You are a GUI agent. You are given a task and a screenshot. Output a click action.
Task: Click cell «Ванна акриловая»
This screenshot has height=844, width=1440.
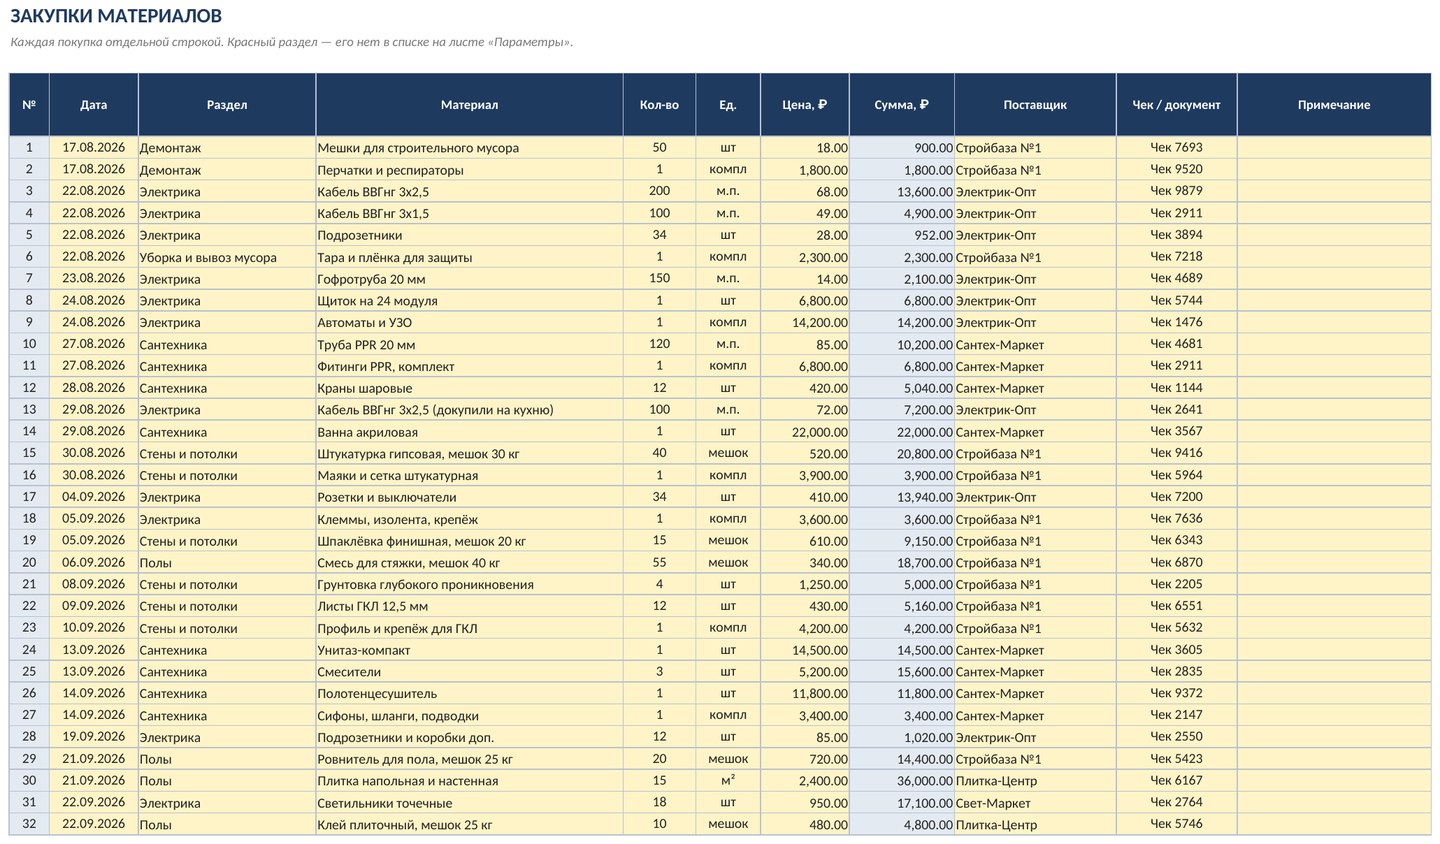tap(469, 431)
